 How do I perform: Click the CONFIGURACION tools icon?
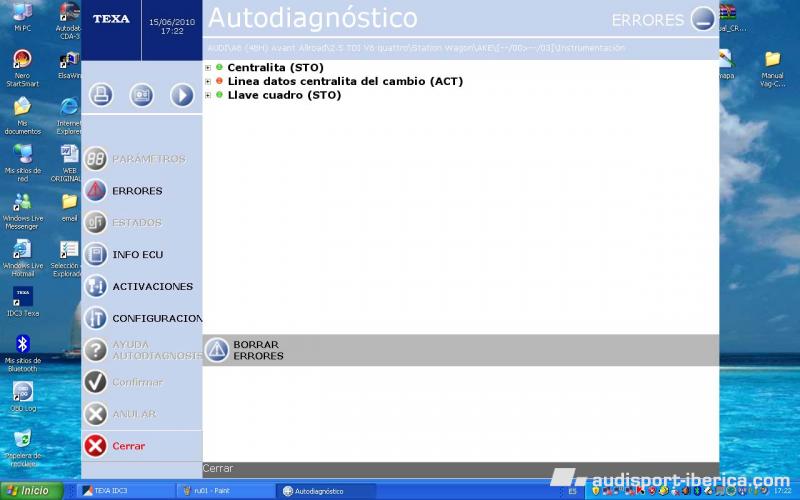tap(95, 318)
